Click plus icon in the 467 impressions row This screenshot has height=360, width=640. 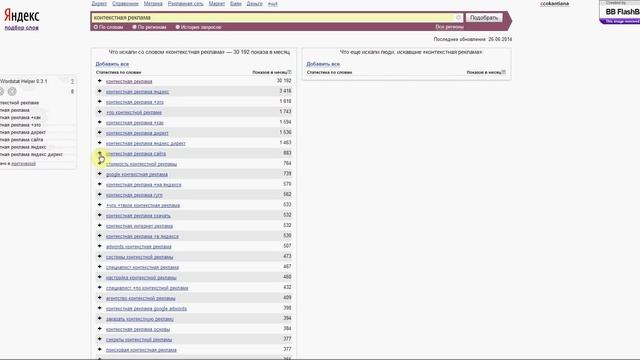click(x=100, y=267)
